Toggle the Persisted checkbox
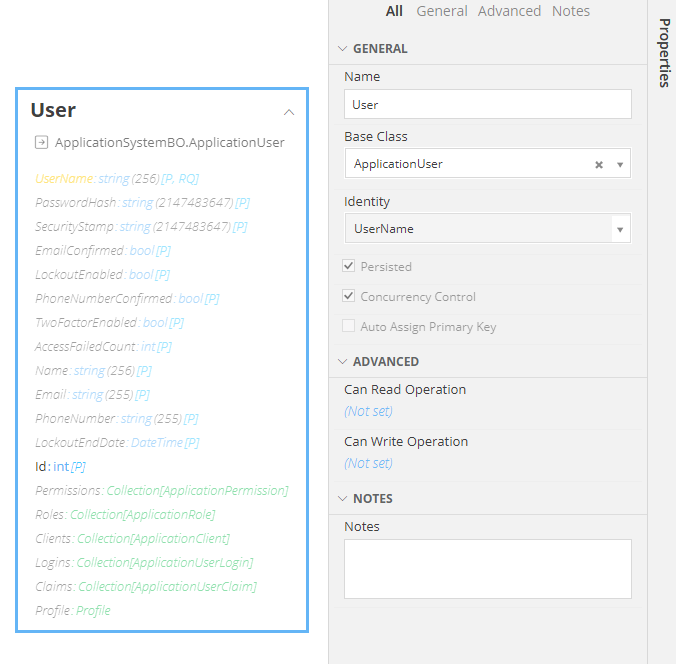Viewport: 676px width, 664px height. coord(349,267)
